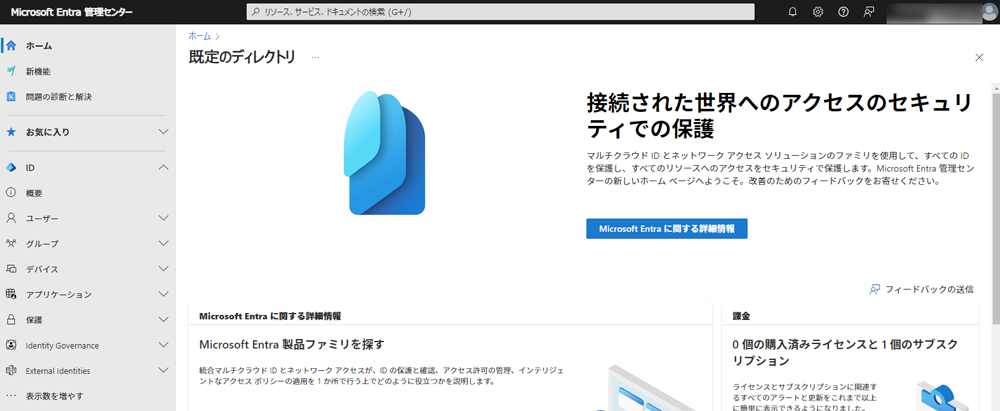Select the External Identities icon
This screenshot has width=1000, height=411.
click(x=11, y=371)
